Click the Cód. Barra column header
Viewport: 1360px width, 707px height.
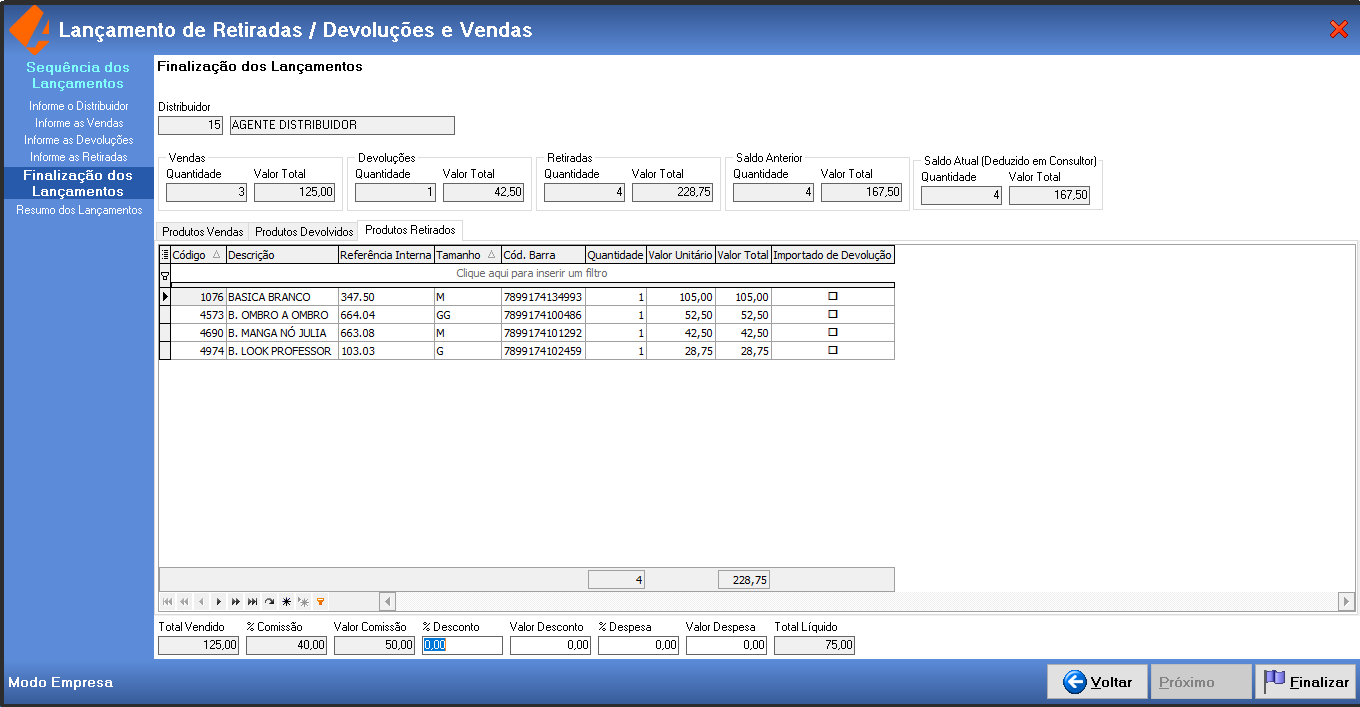(543, 255)
